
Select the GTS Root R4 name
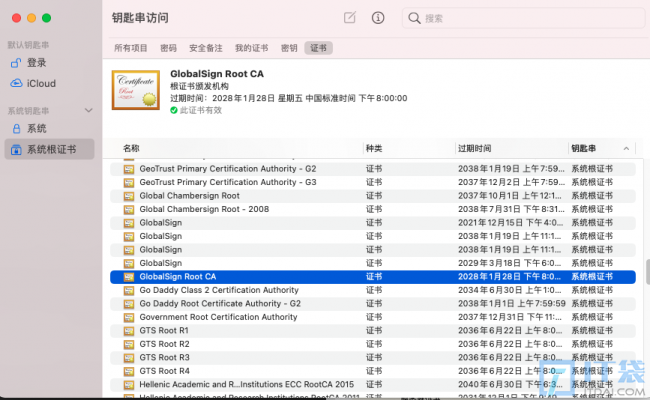[x=164, y=371]
